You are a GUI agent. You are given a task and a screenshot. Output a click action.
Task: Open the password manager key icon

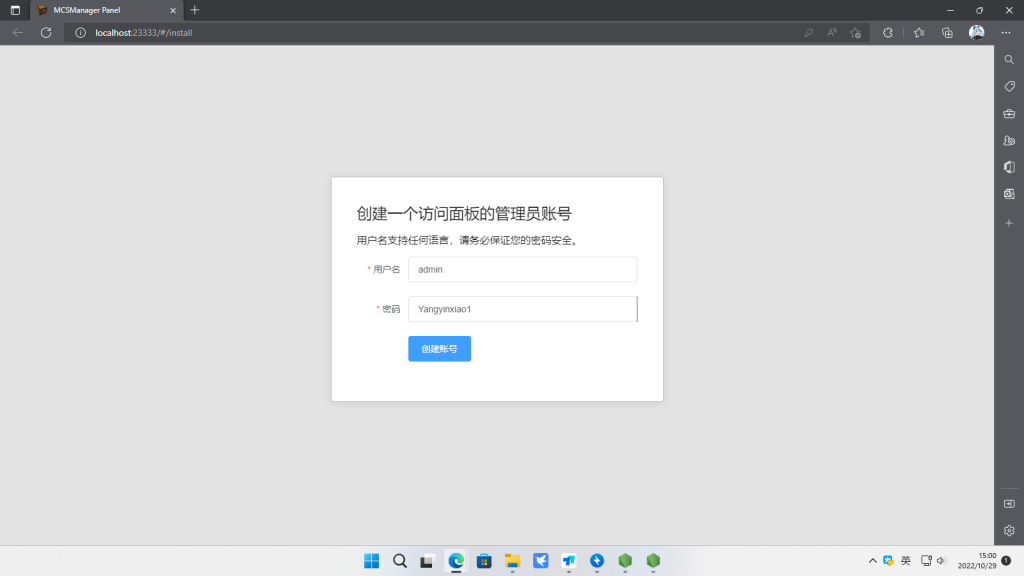pyautogui.click(x=808, y=33)
